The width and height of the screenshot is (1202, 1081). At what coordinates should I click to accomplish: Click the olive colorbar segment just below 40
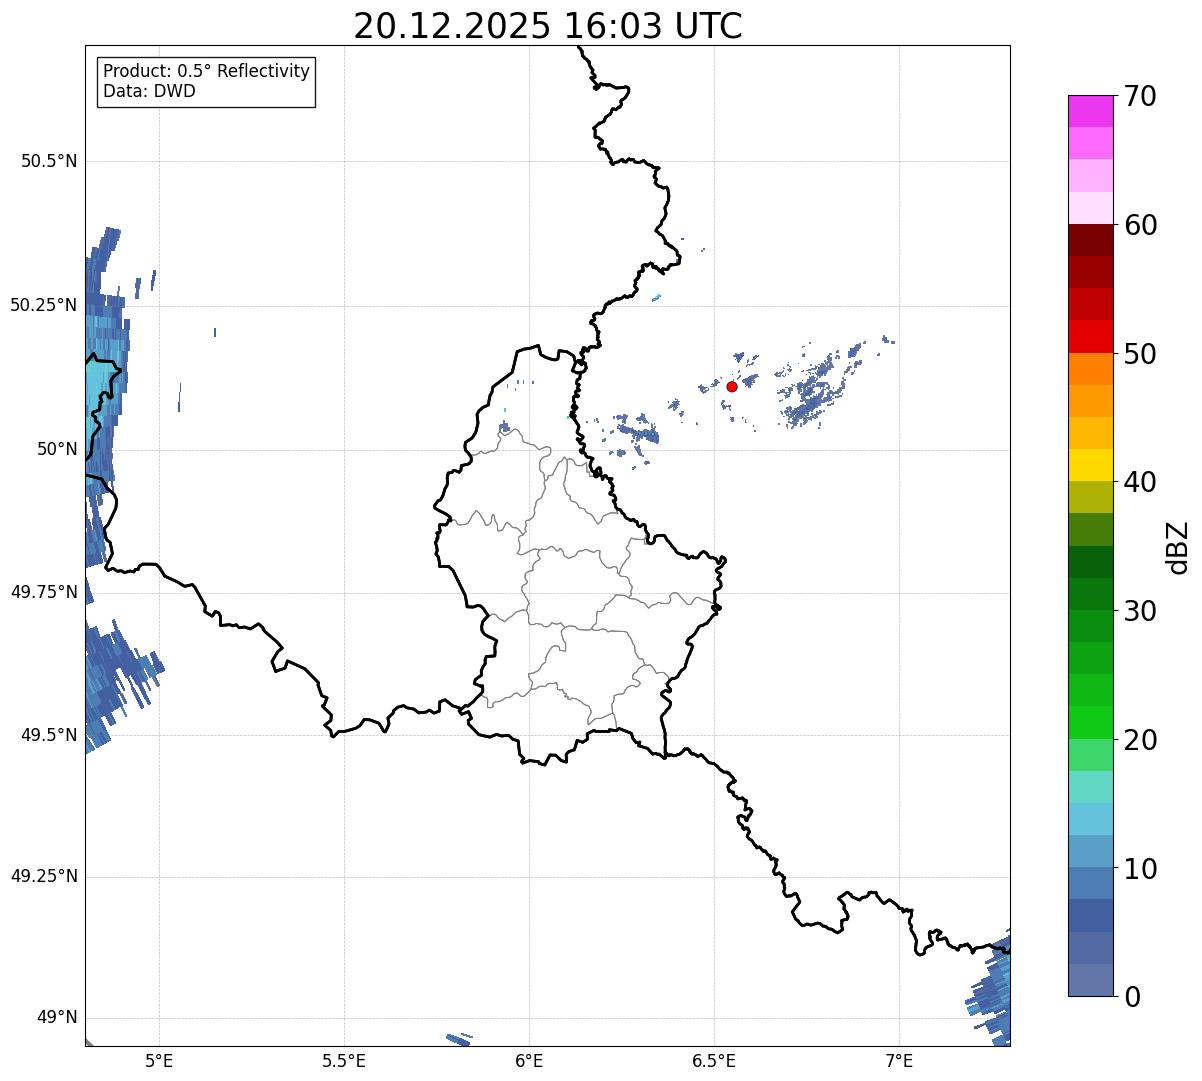tap(1090, 497)
